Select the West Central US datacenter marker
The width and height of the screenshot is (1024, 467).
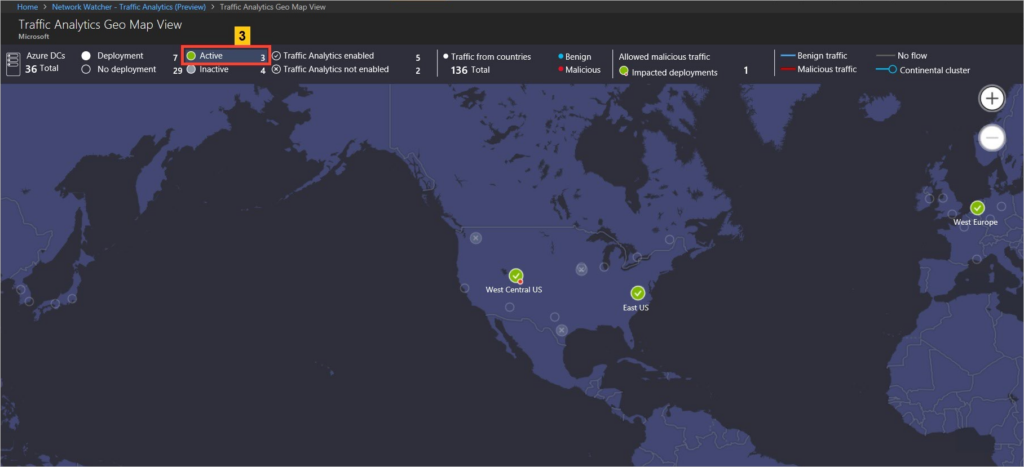[x=516, y=276]
